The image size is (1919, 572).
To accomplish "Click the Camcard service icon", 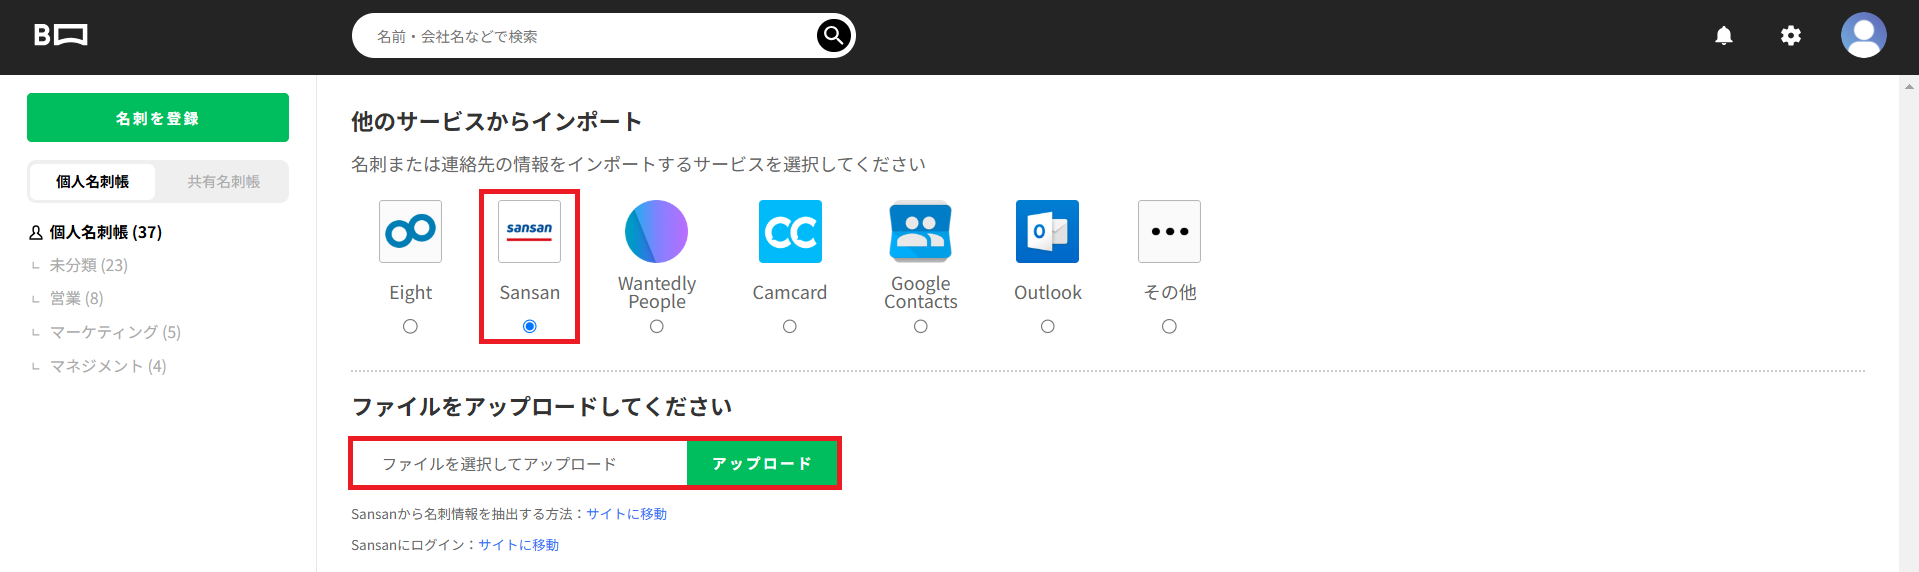I will 790,232.
